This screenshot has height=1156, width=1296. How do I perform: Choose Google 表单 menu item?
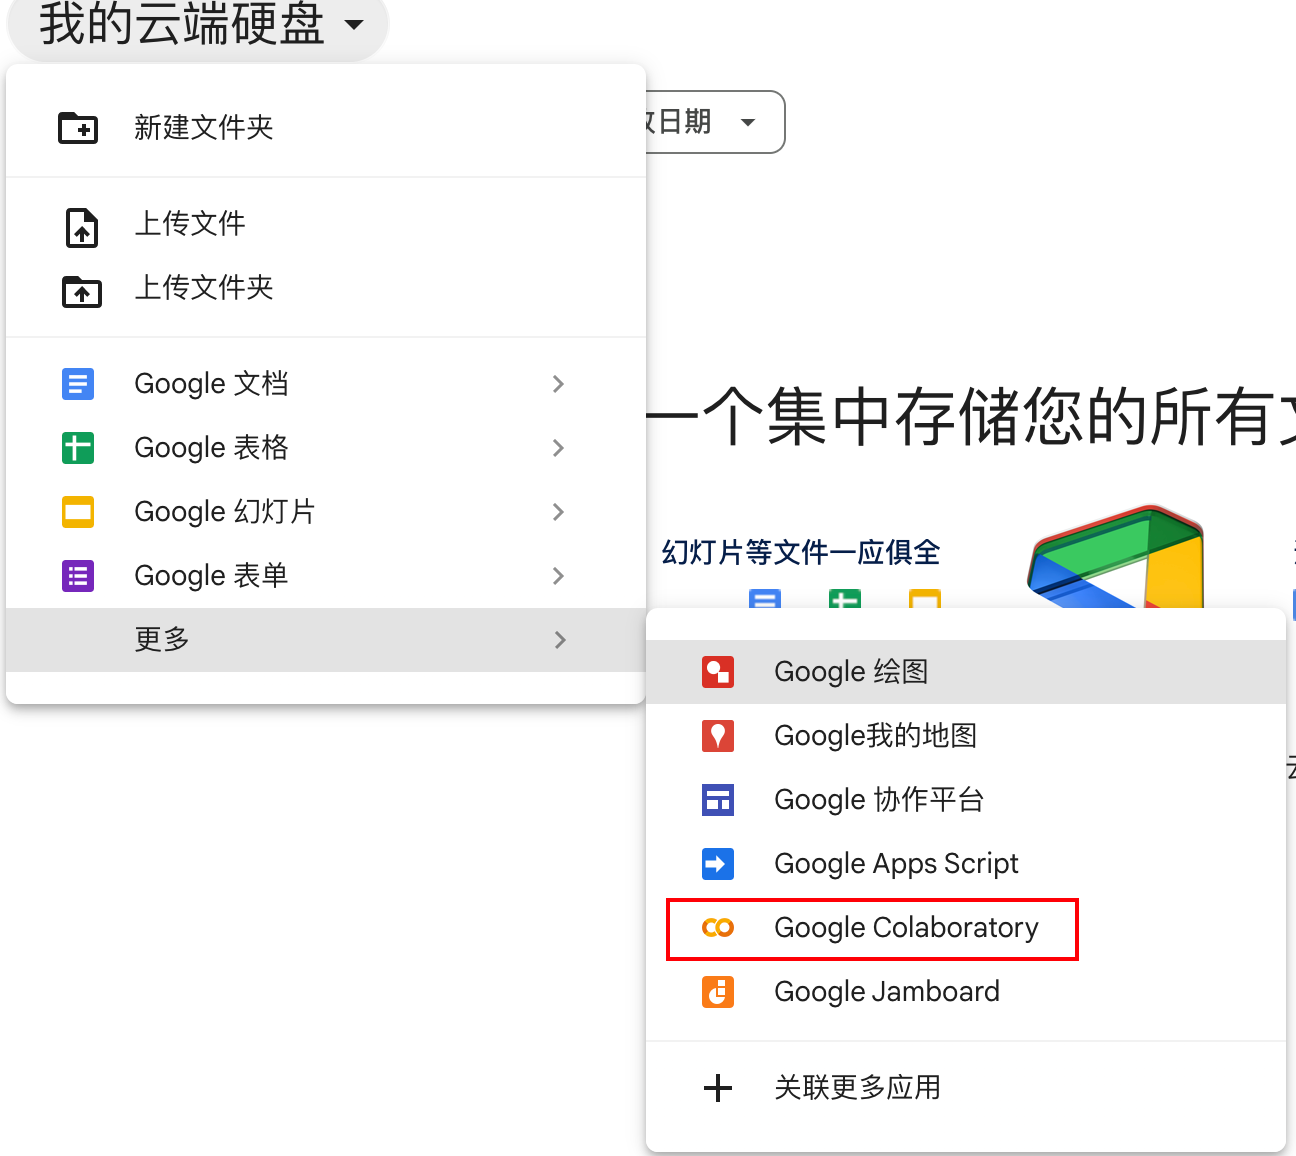click(326, 576)
